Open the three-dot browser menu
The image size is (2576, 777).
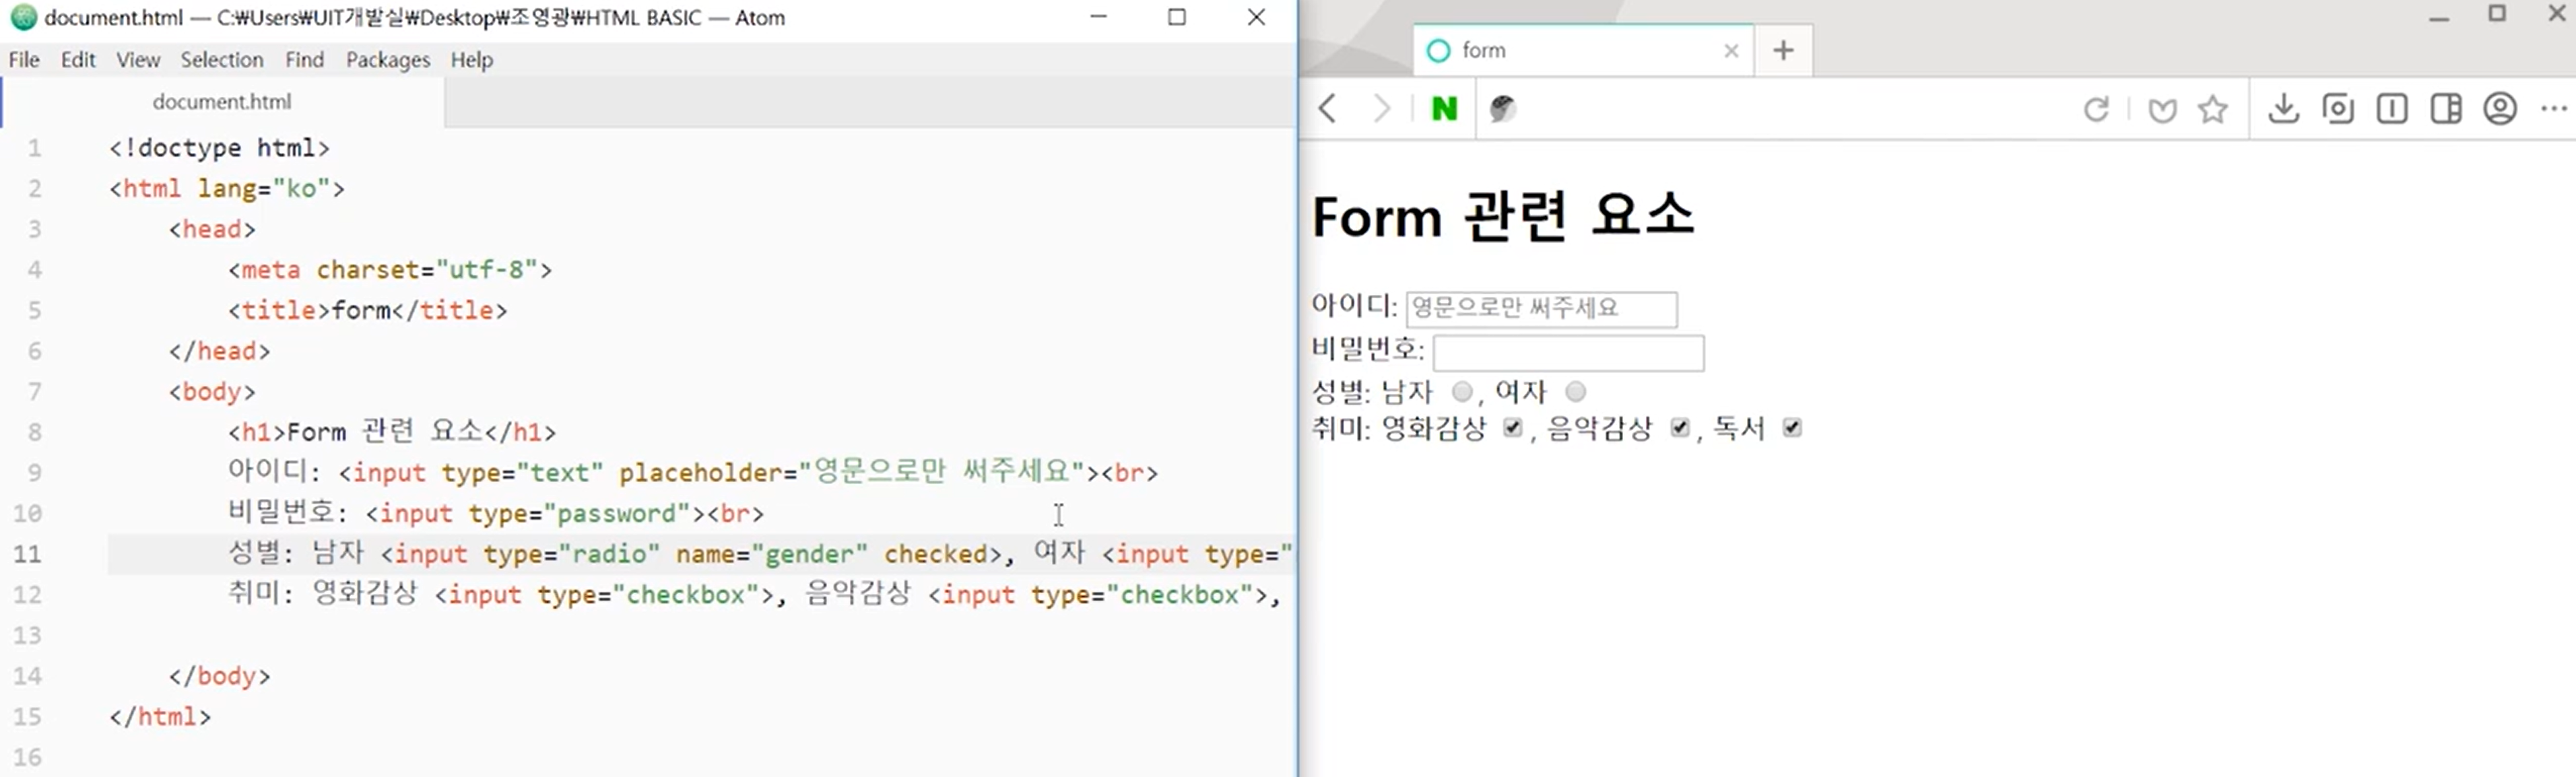(x=2554, y=108)
